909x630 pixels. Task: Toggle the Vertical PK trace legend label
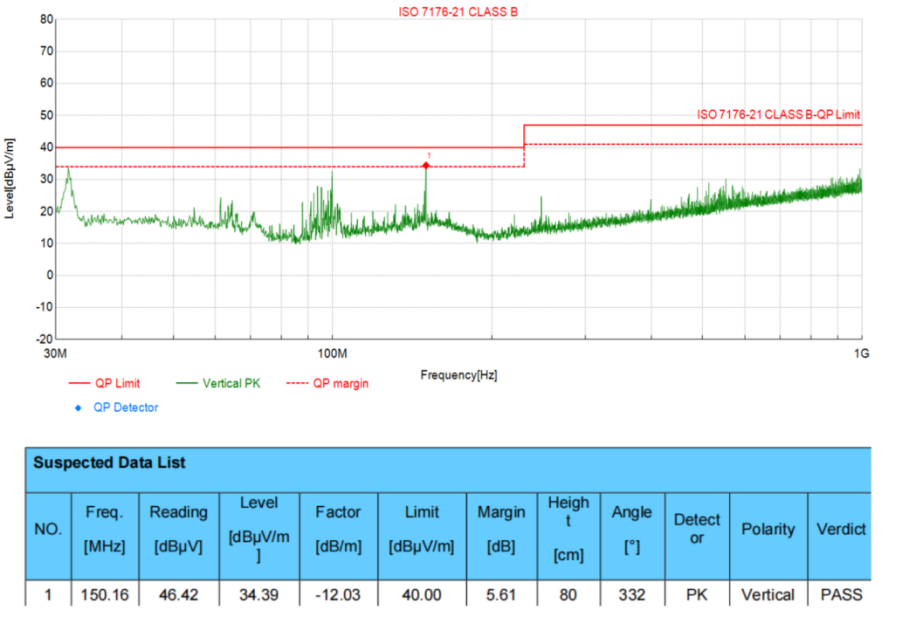[231, 384]
